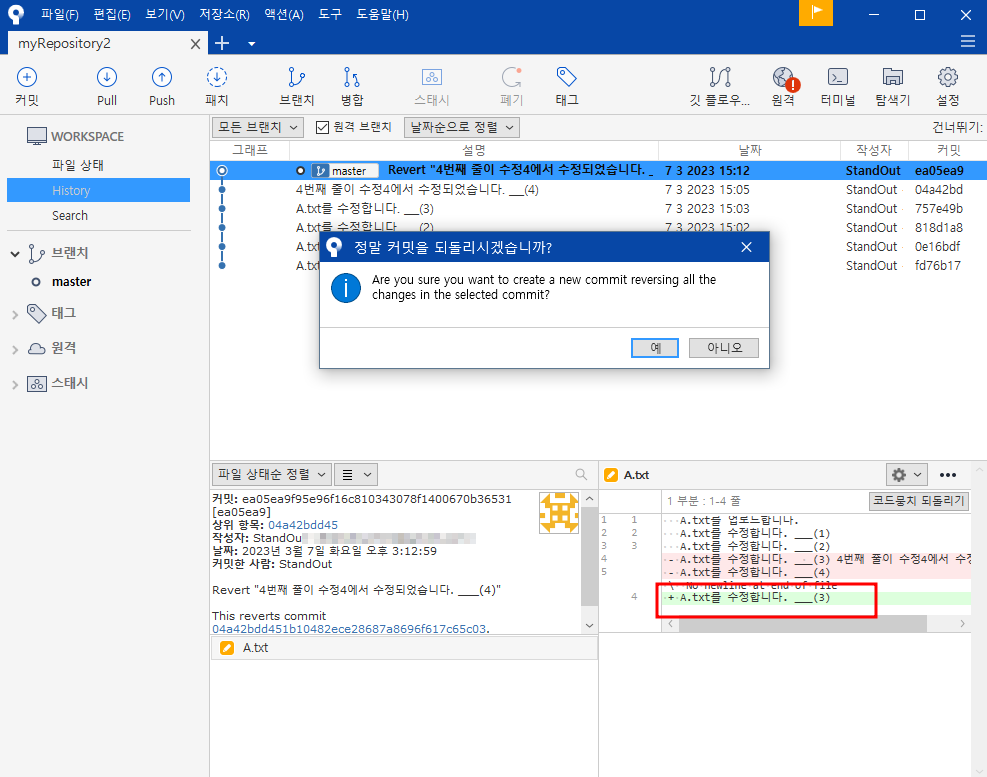This screenshot has width=987, height=777.
Task: Click the orange flag notification icon
Action: pyautogui.click(x=816, y=13)
